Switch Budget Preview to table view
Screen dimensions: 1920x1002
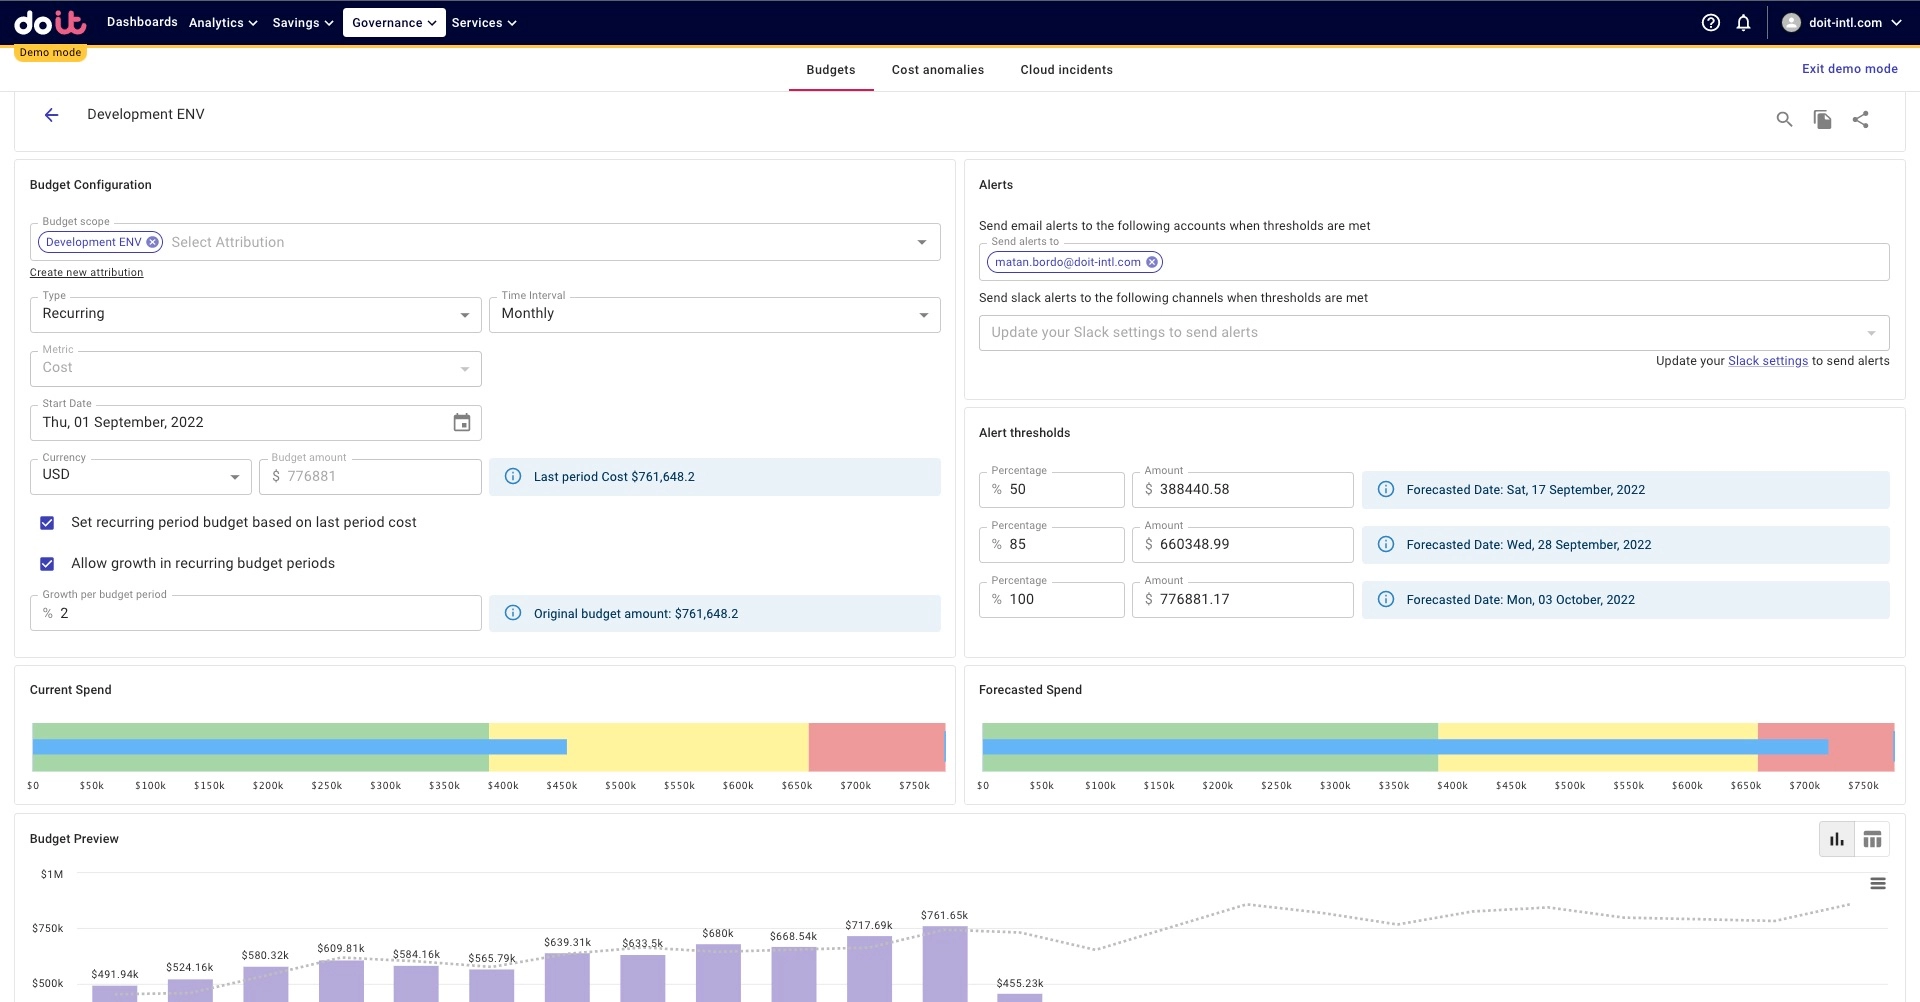point(1872,839)
